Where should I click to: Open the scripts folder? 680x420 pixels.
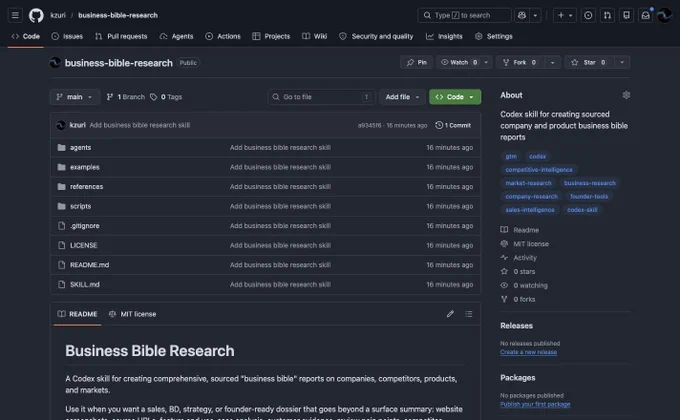coord(80,206)
